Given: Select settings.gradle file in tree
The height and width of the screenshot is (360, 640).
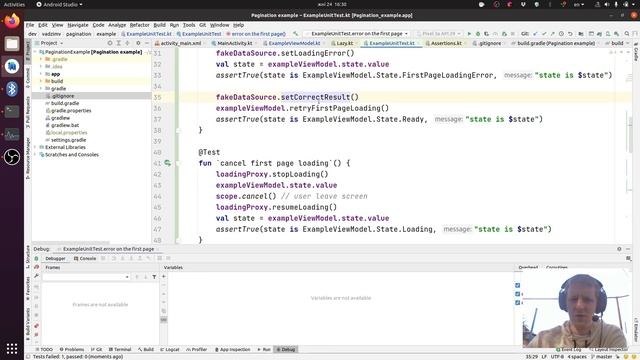Looking at the screenshot, I should tap(68, 140).
